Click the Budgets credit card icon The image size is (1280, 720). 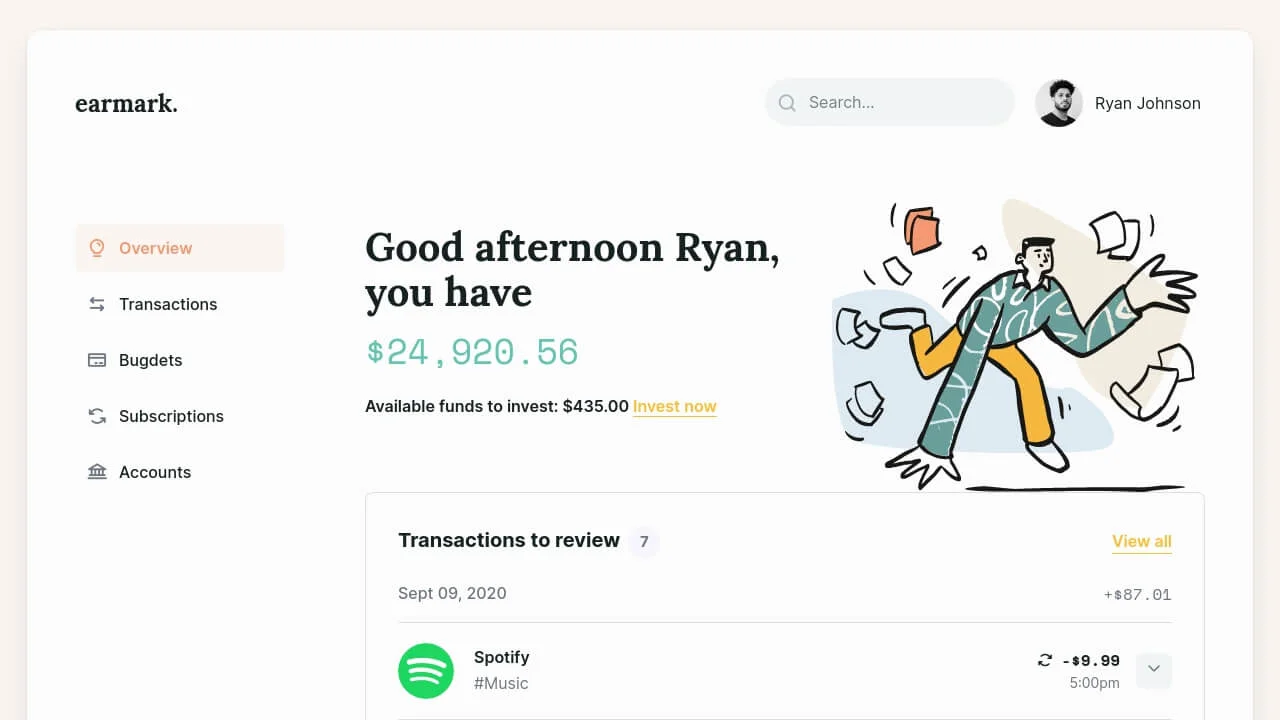95,360
